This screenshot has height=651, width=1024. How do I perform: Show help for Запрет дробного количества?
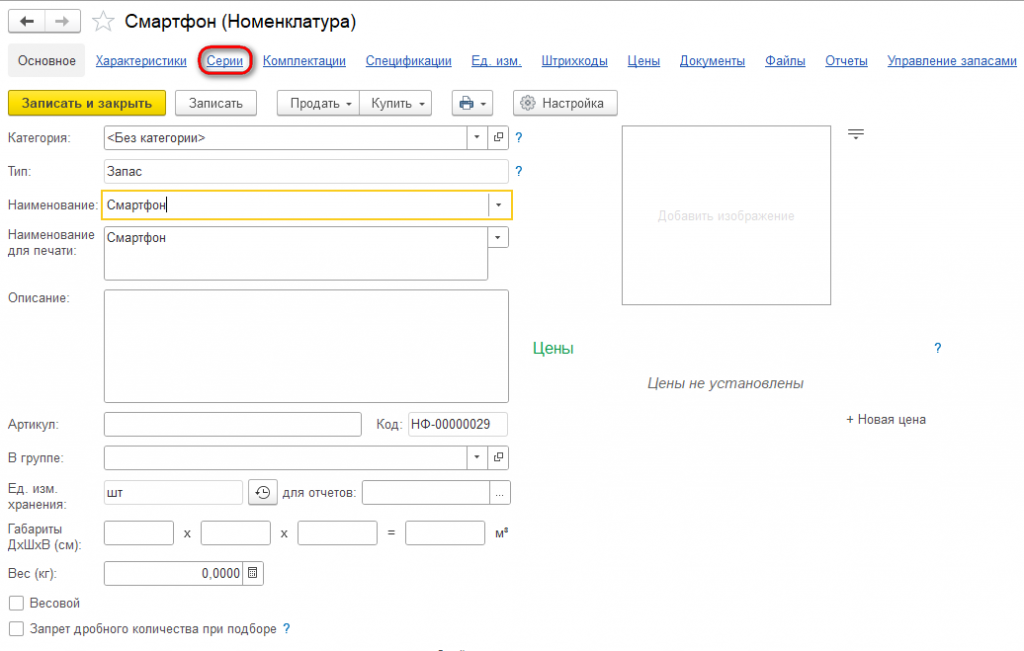point(286,629)
